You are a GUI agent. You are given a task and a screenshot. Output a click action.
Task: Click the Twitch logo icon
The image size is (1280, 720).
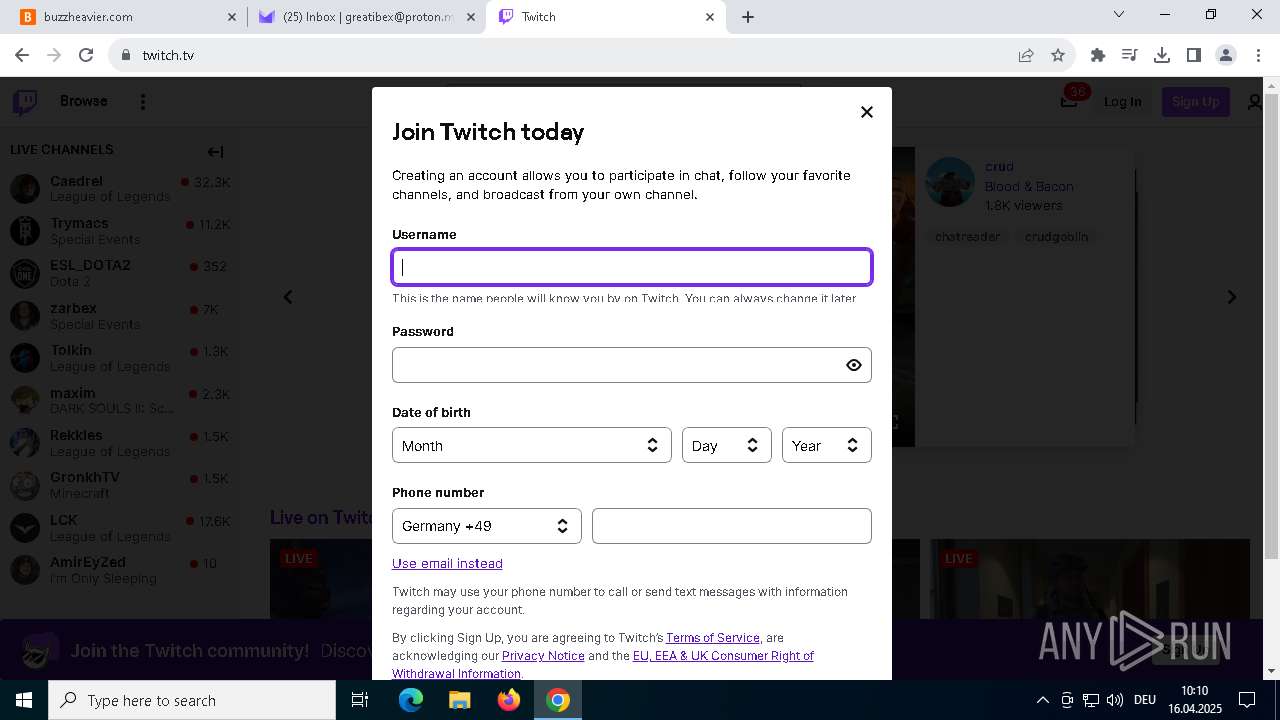(x=25, y=101)
